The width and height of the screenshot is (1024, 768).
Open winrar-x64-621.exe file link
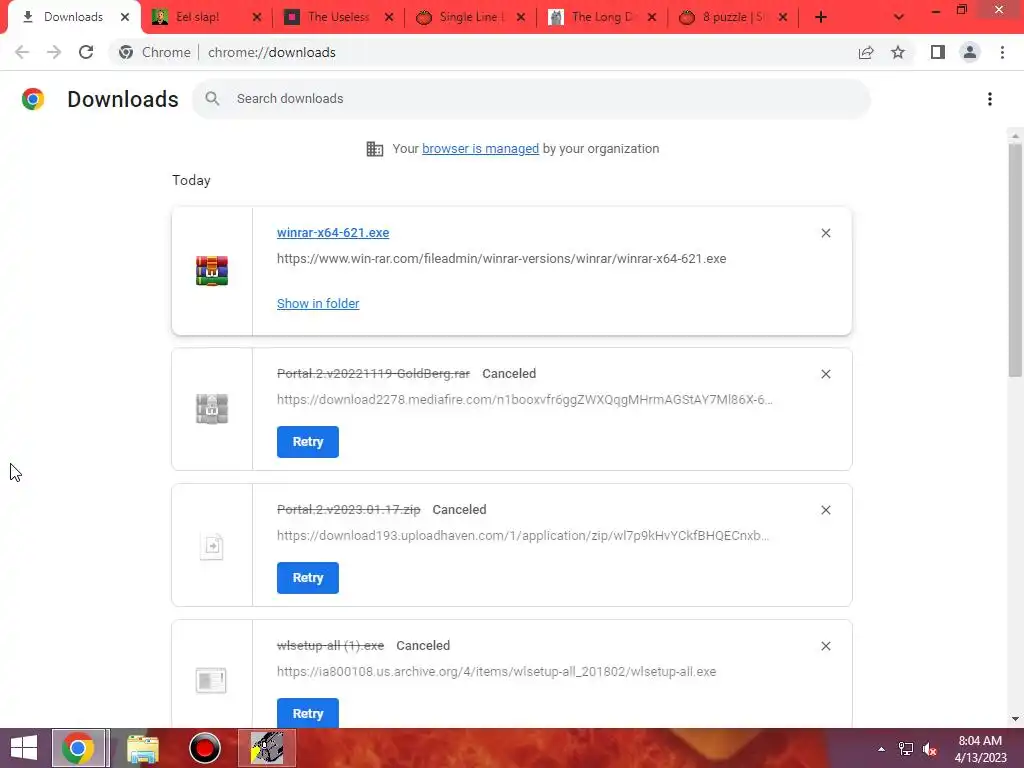[333, 232]
